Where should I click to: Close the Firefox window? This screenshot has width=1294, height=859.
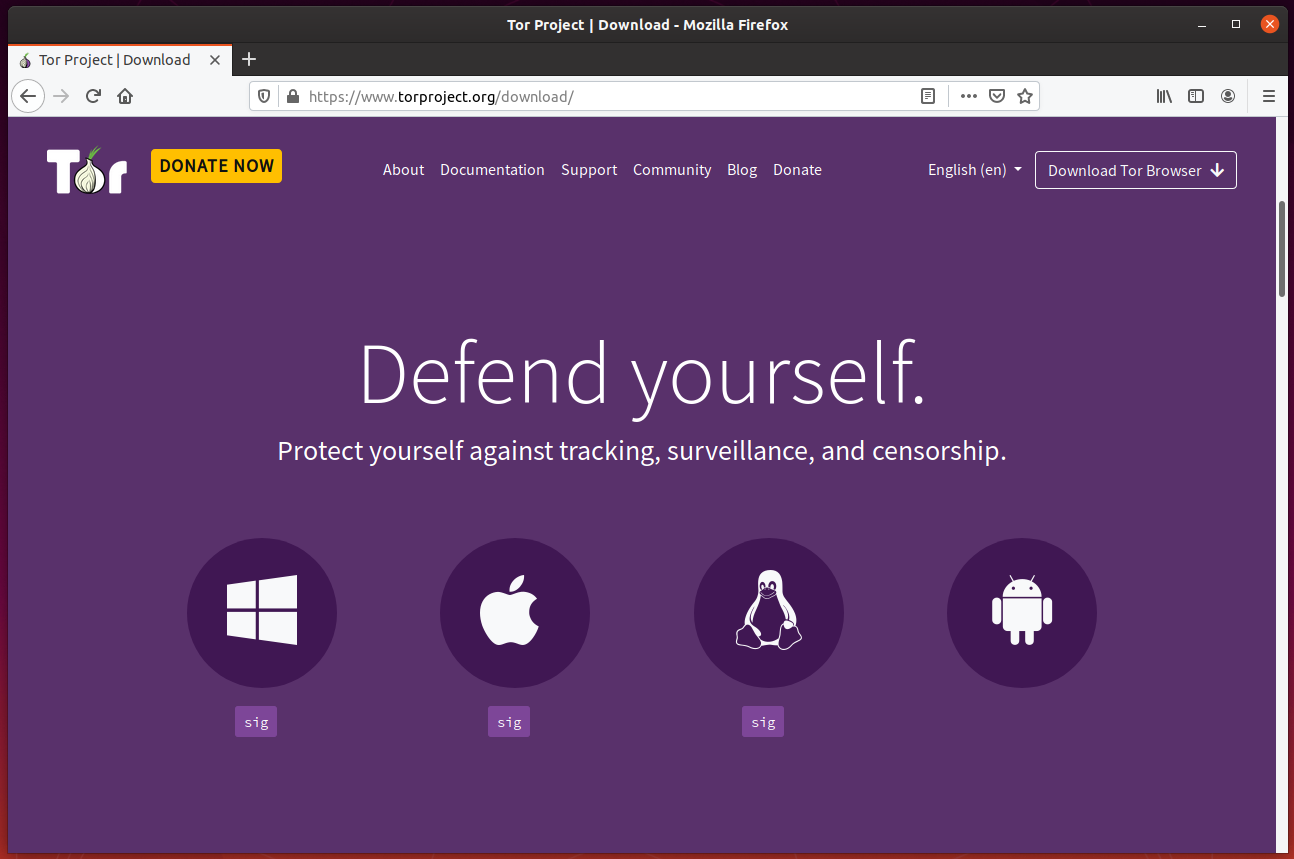[1270, 24]
